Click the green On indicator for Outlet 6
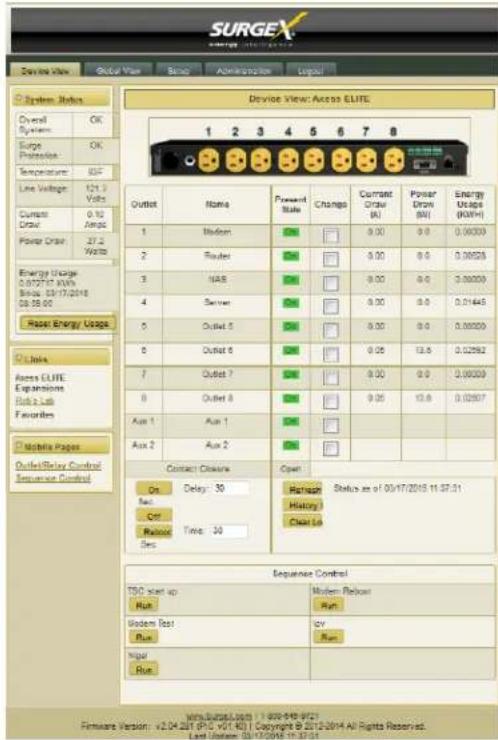The image size is (498, 740). pyautogui.click(x=291, y=350)
